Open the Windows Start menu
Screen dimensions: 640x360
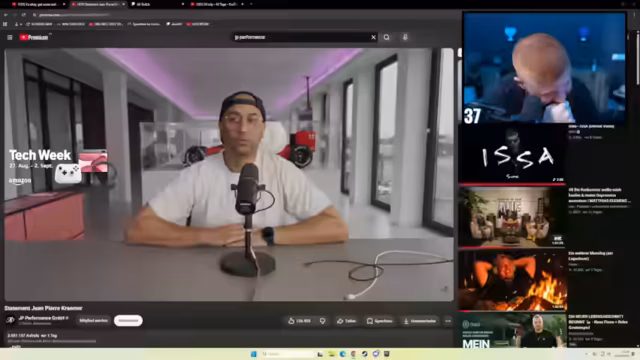pyautogui.click(x=253, y=354)
